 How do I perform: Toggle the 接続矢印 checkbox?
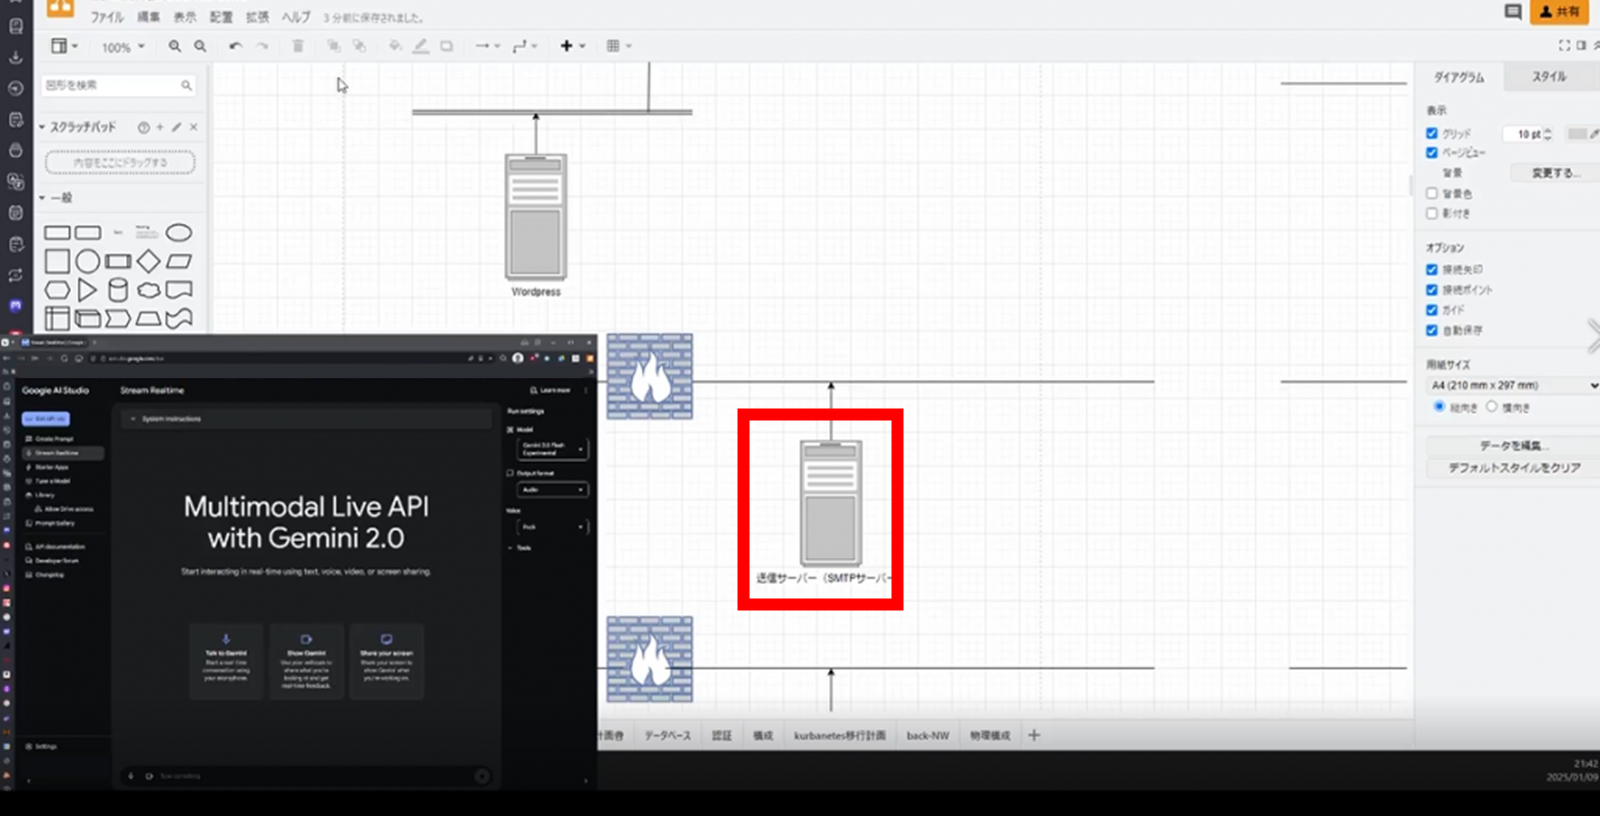1432,270
